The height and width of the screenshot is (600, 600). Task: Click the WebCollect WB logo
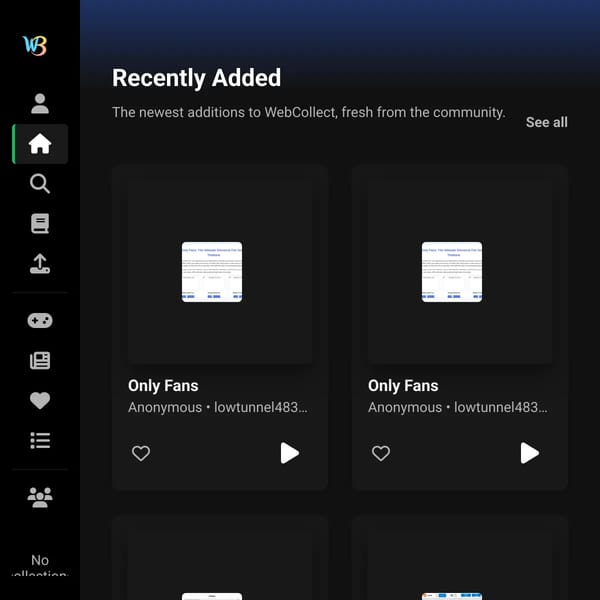35,46
